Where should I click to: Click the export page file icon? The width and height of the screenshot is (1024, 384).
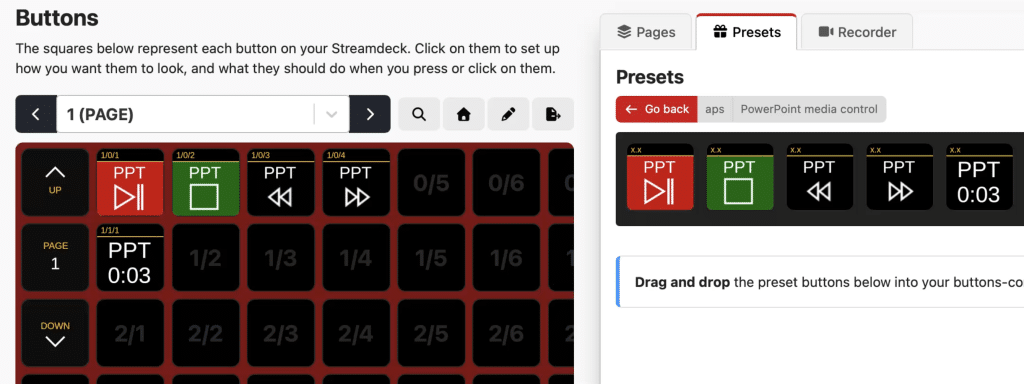click(x=552, y=114)
